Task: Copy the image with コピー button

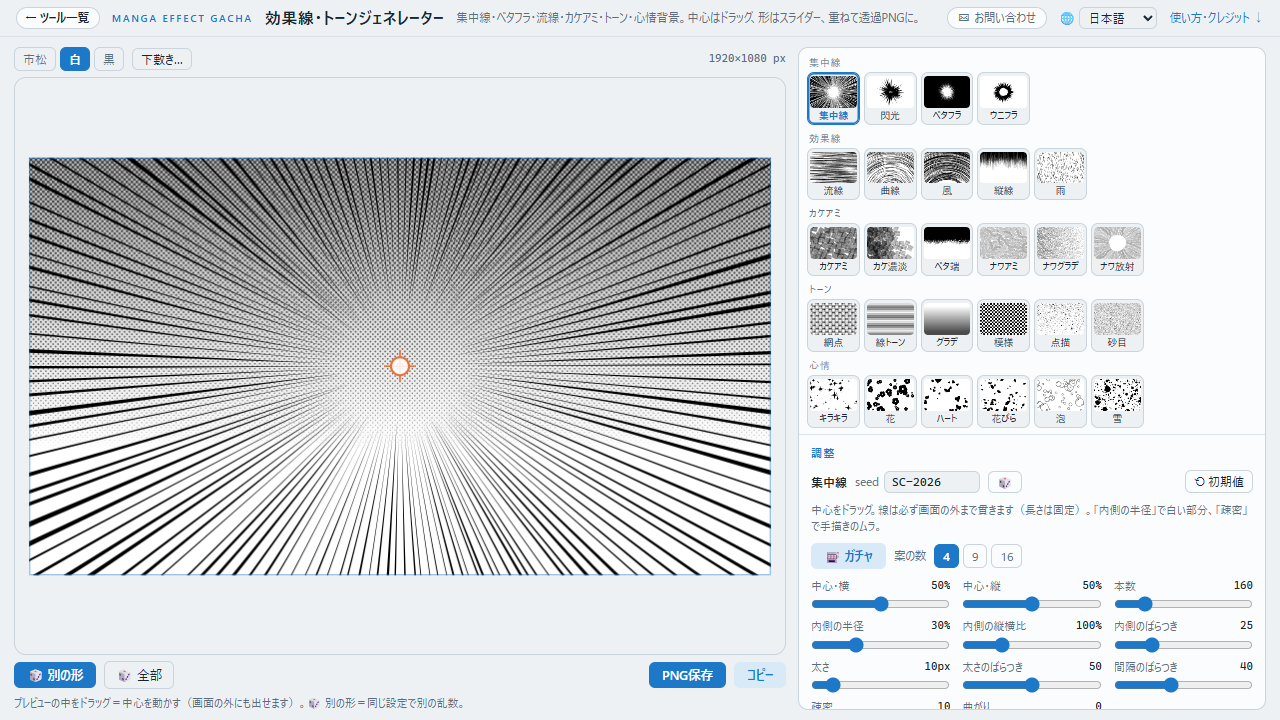Action: 760,675
